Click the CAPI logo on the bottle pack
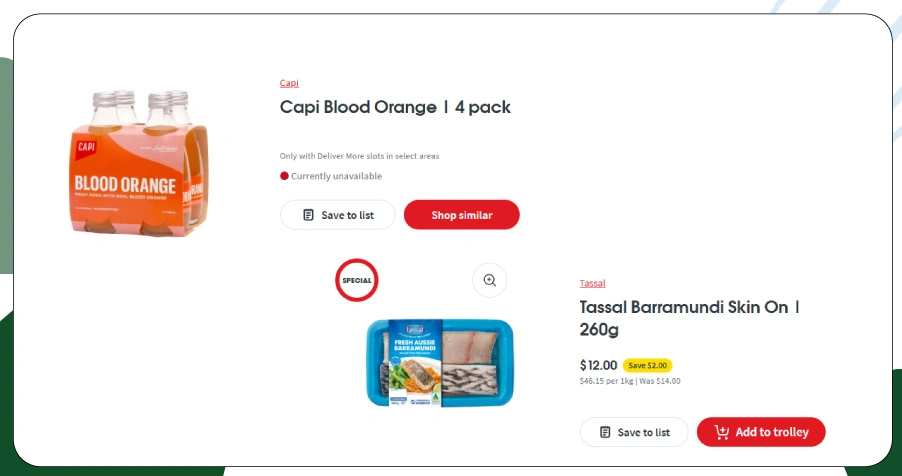The height and width of the screenshot is (476, 902). [85, 148]
